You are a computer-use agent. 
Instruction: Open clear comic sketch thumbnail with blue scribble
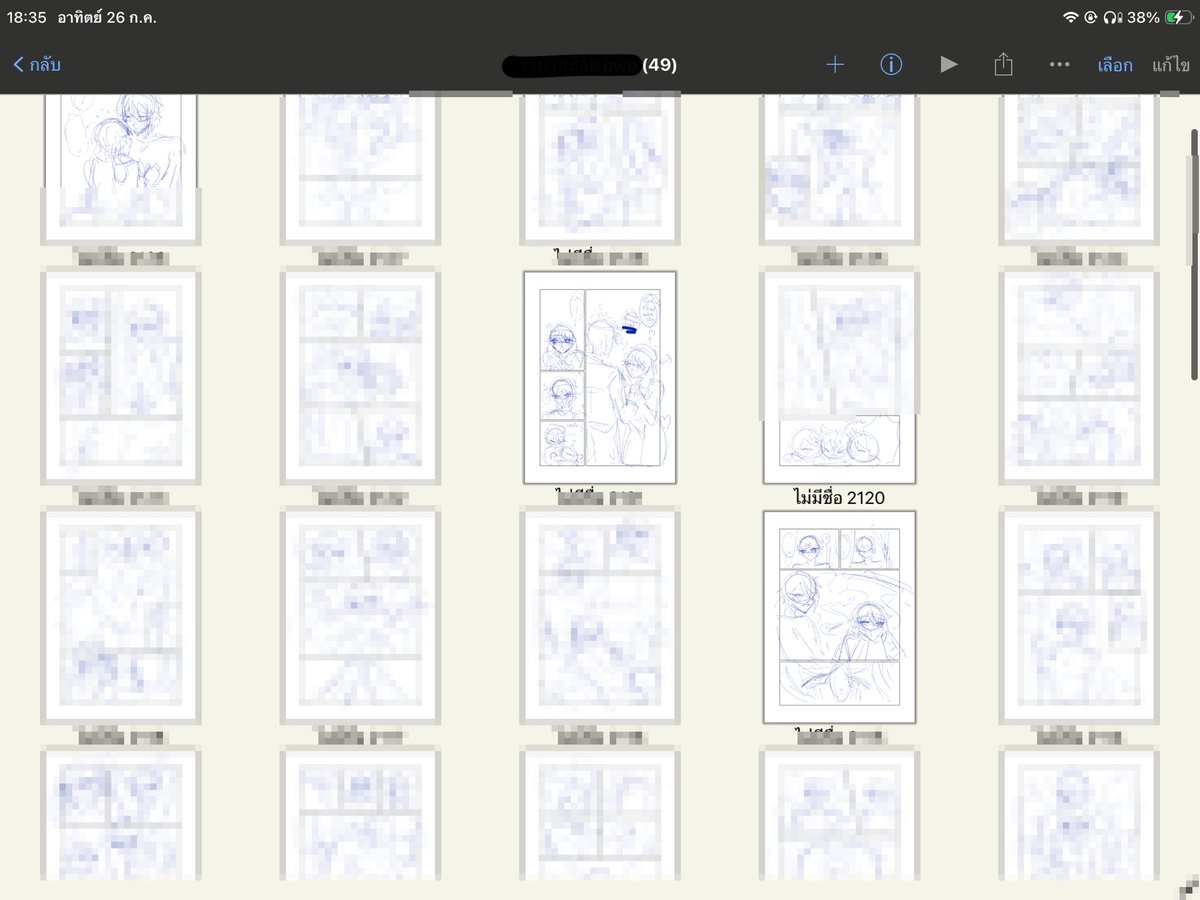click(x=600, y=377)
